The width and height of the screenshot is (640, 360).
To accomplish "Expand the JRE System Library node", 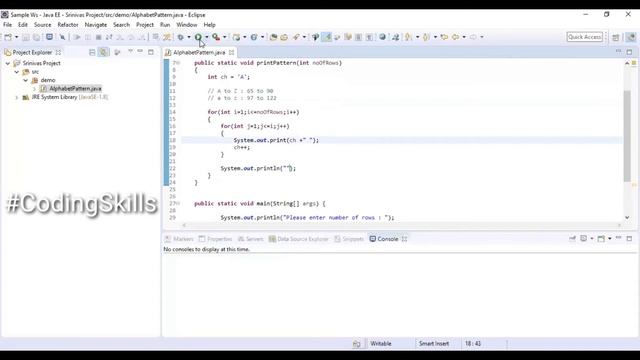I will pos(17,97).
